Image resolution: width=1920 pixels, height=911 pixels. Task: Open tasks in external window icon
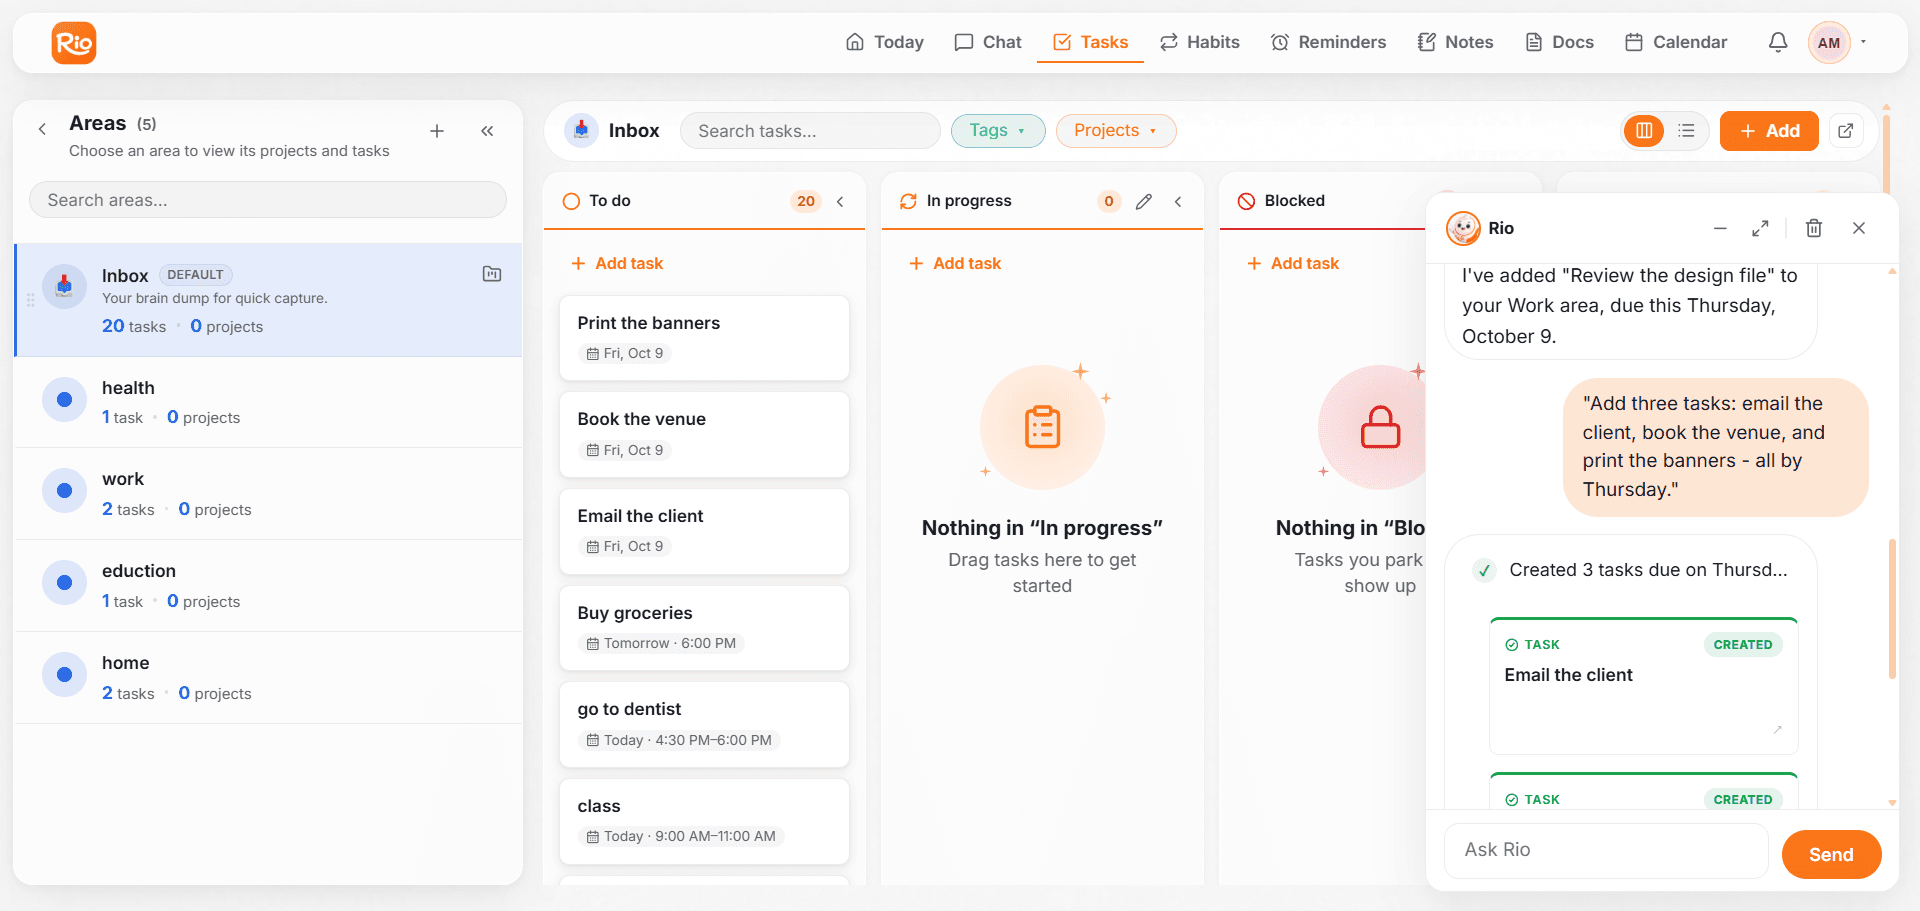[x=1846, y=131]
